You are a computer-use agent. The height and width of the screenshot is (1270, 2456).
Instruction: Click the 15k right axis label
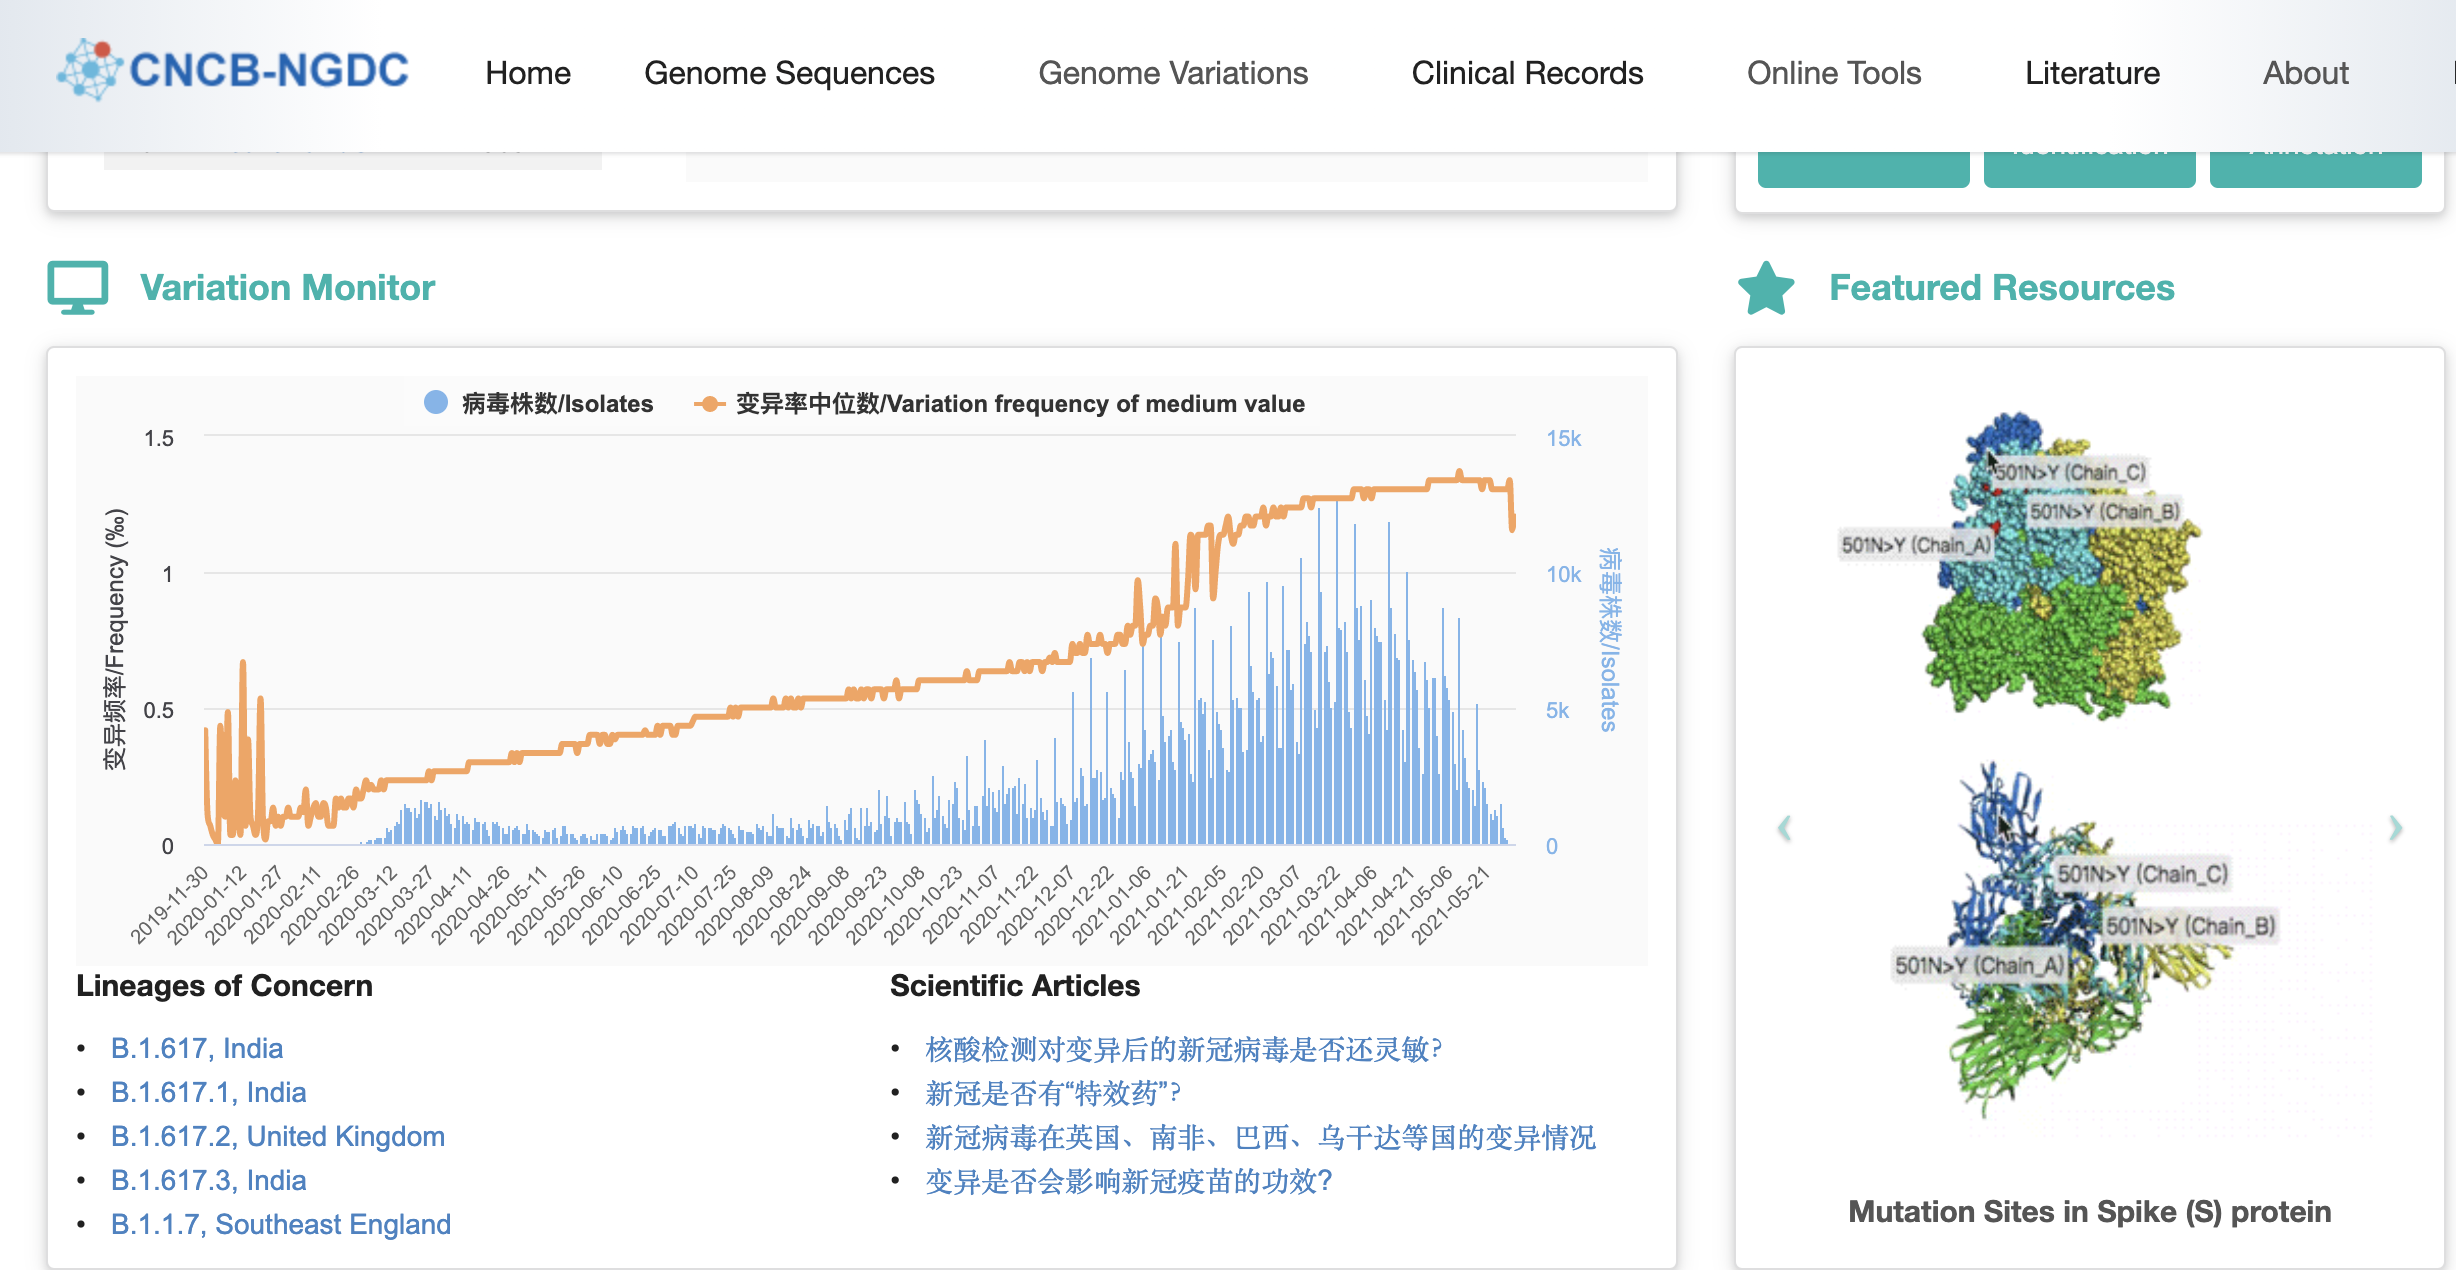(1564, 438)
